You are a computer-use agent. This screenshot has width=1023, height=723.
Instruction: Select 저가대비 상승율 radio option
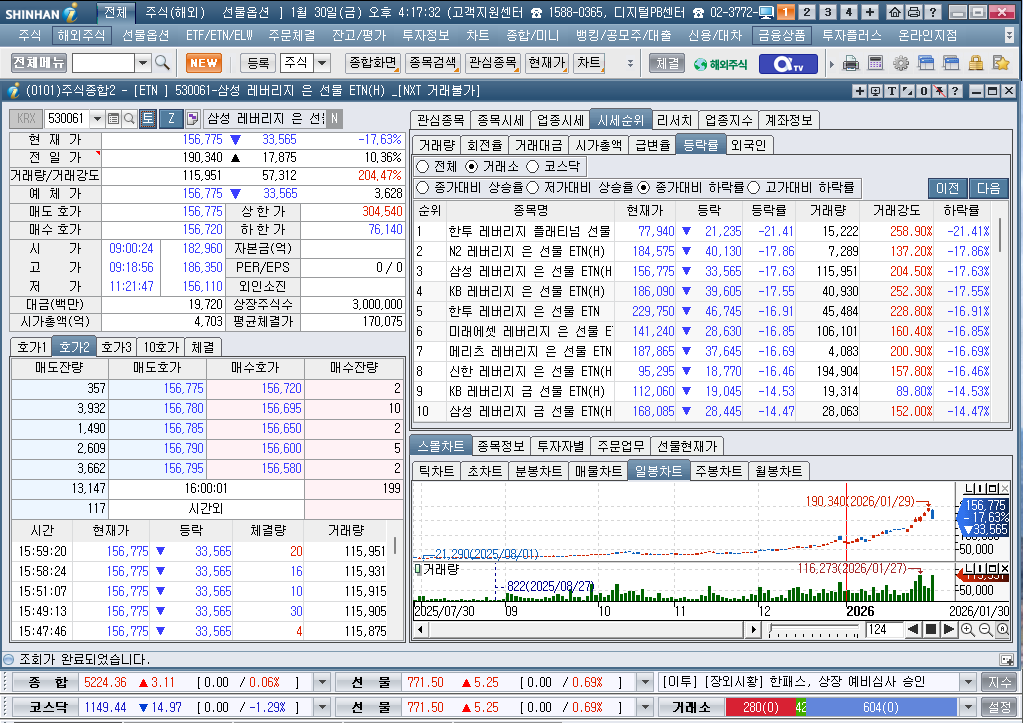[532, 188]
